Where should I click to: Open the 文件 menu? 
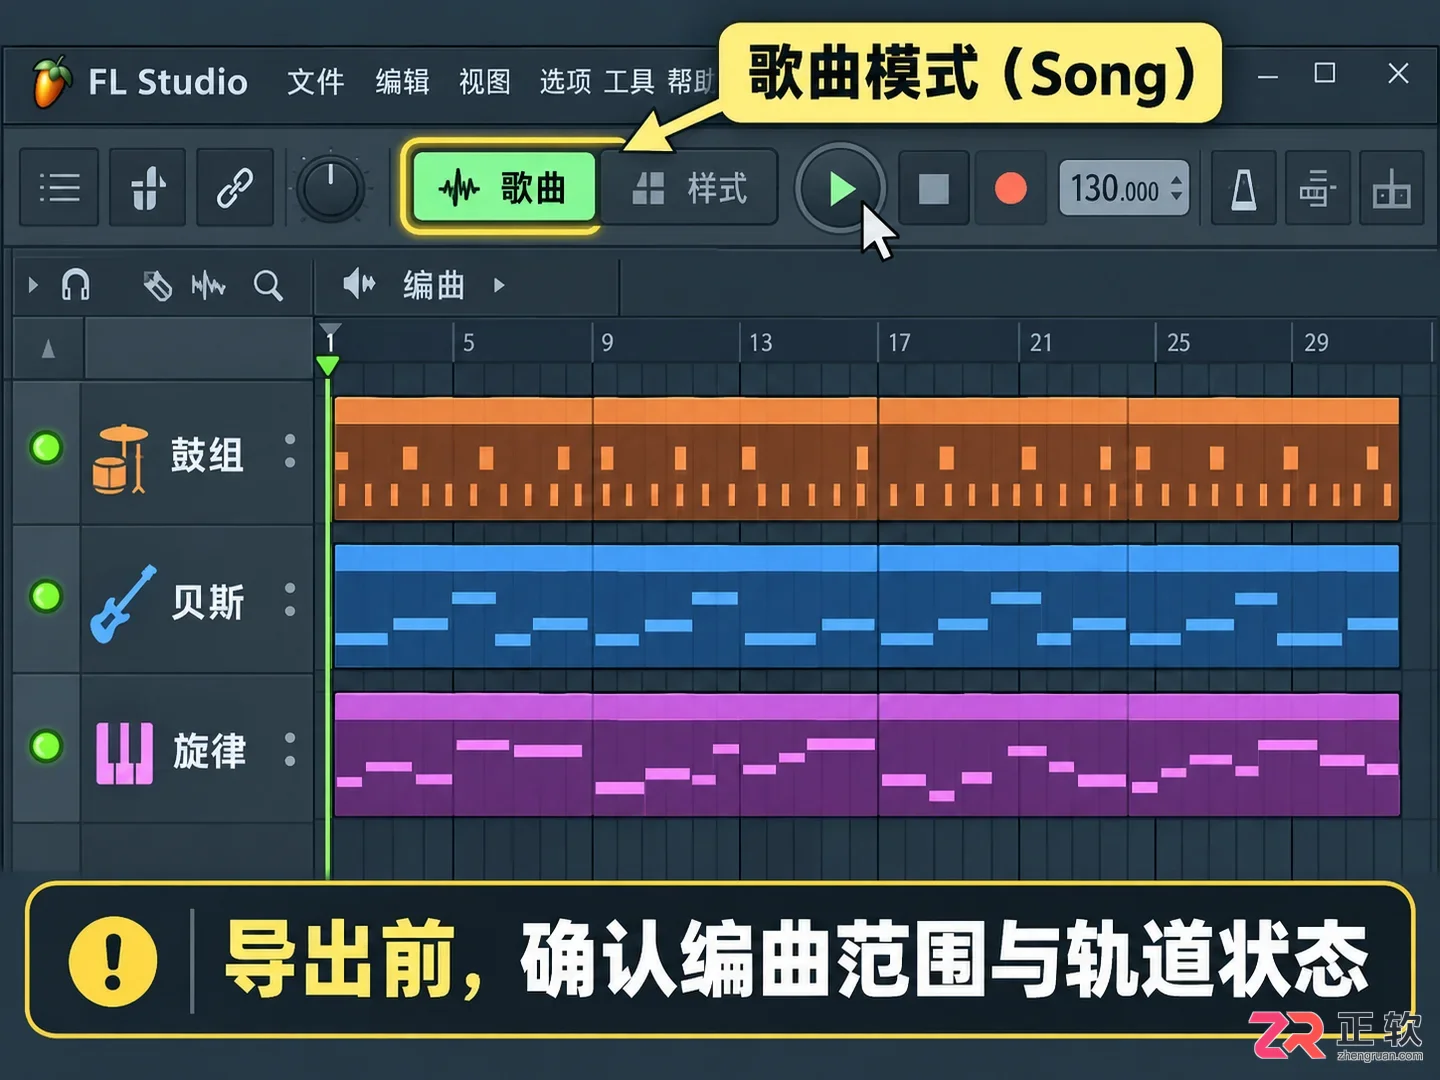(x=315, y=81)
